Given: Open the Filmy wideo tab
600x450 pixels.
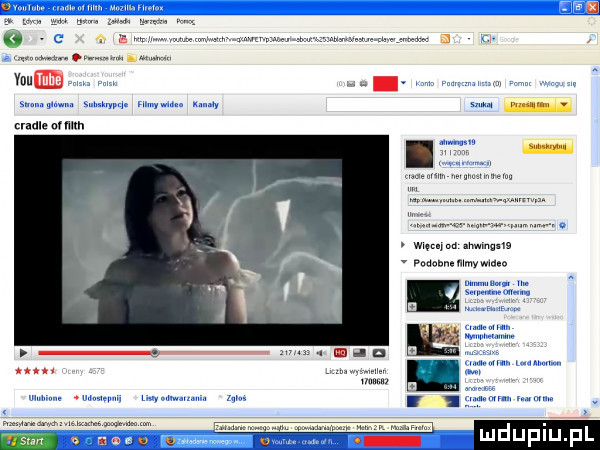Looking at the screenshot, I should click(160, 104).
